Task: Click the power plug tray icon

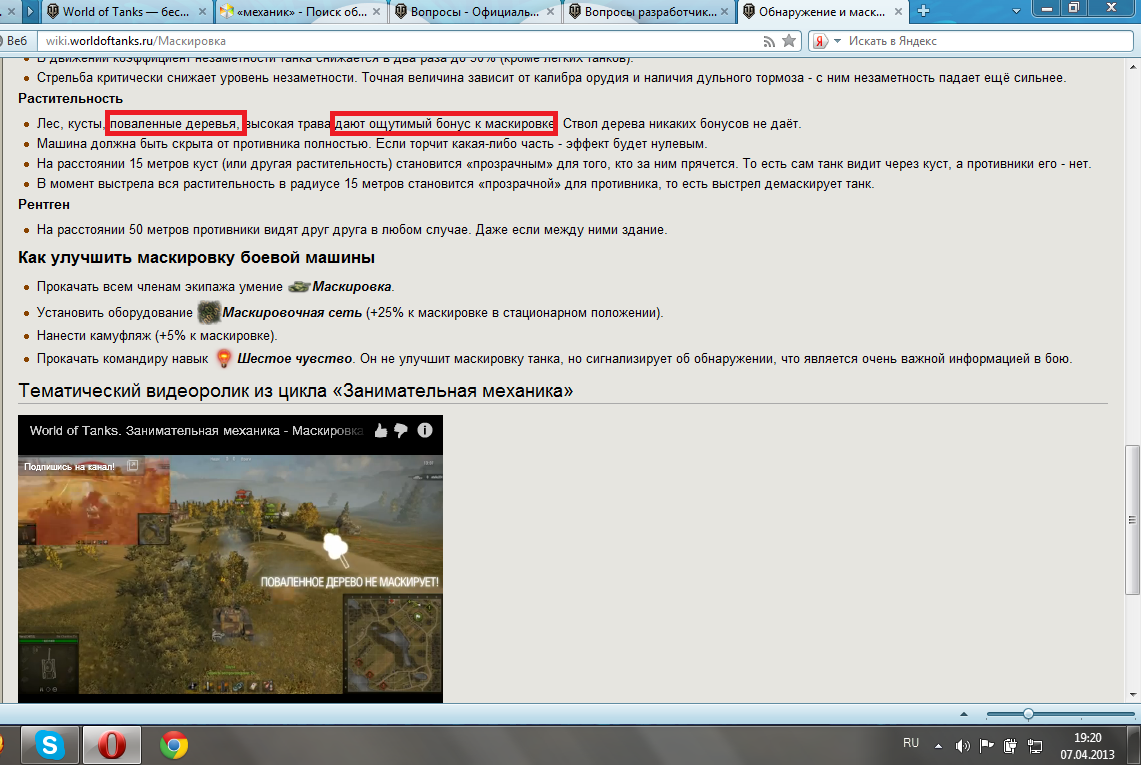Action: [1010, 745]
